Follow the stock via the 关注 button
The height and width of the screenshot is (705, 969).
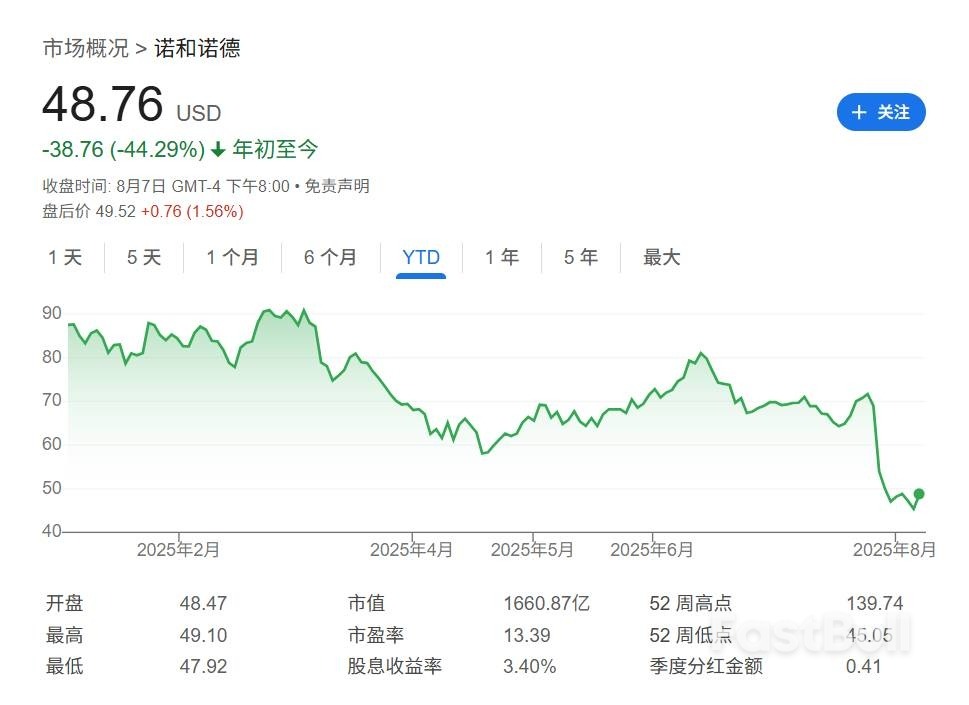tap(881, 113)
